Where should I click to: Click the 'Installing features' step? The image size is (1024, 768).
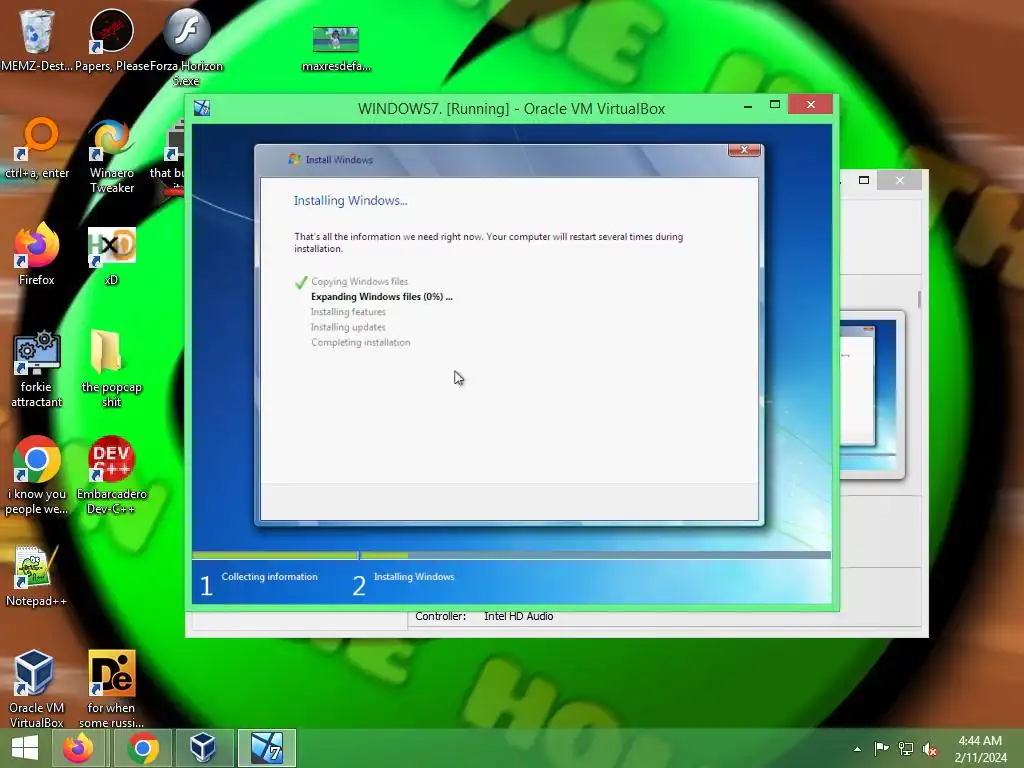click(348, 312)
